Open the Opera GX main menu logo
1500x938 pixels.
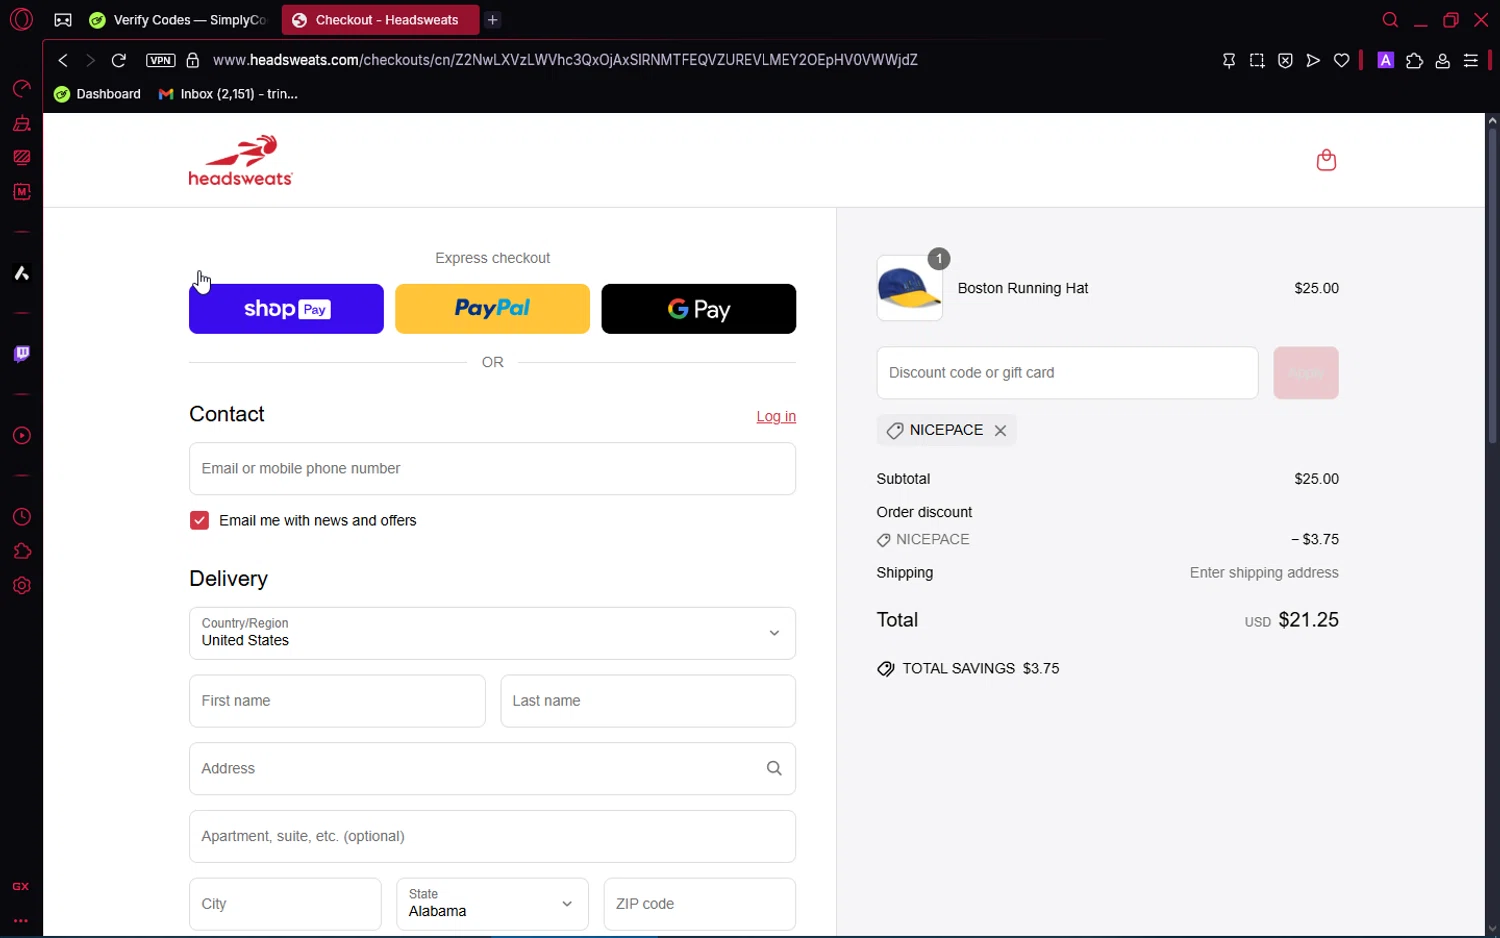coord(21,19)
